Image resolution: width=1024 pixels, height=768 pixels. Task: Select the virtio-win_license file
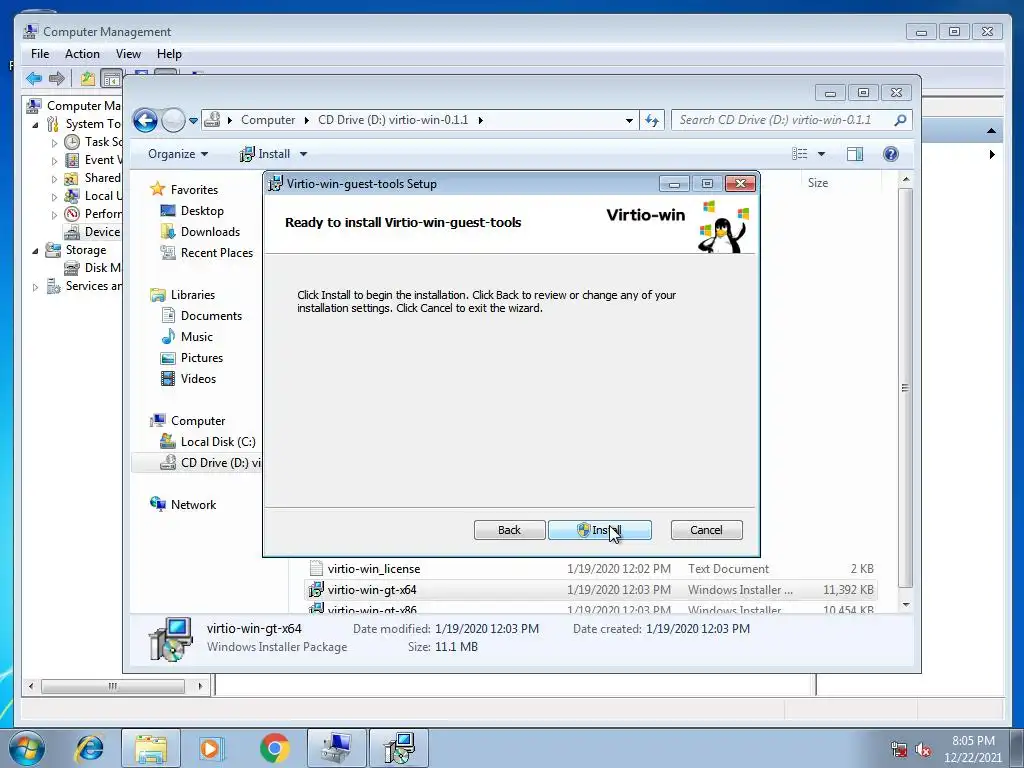374,569
